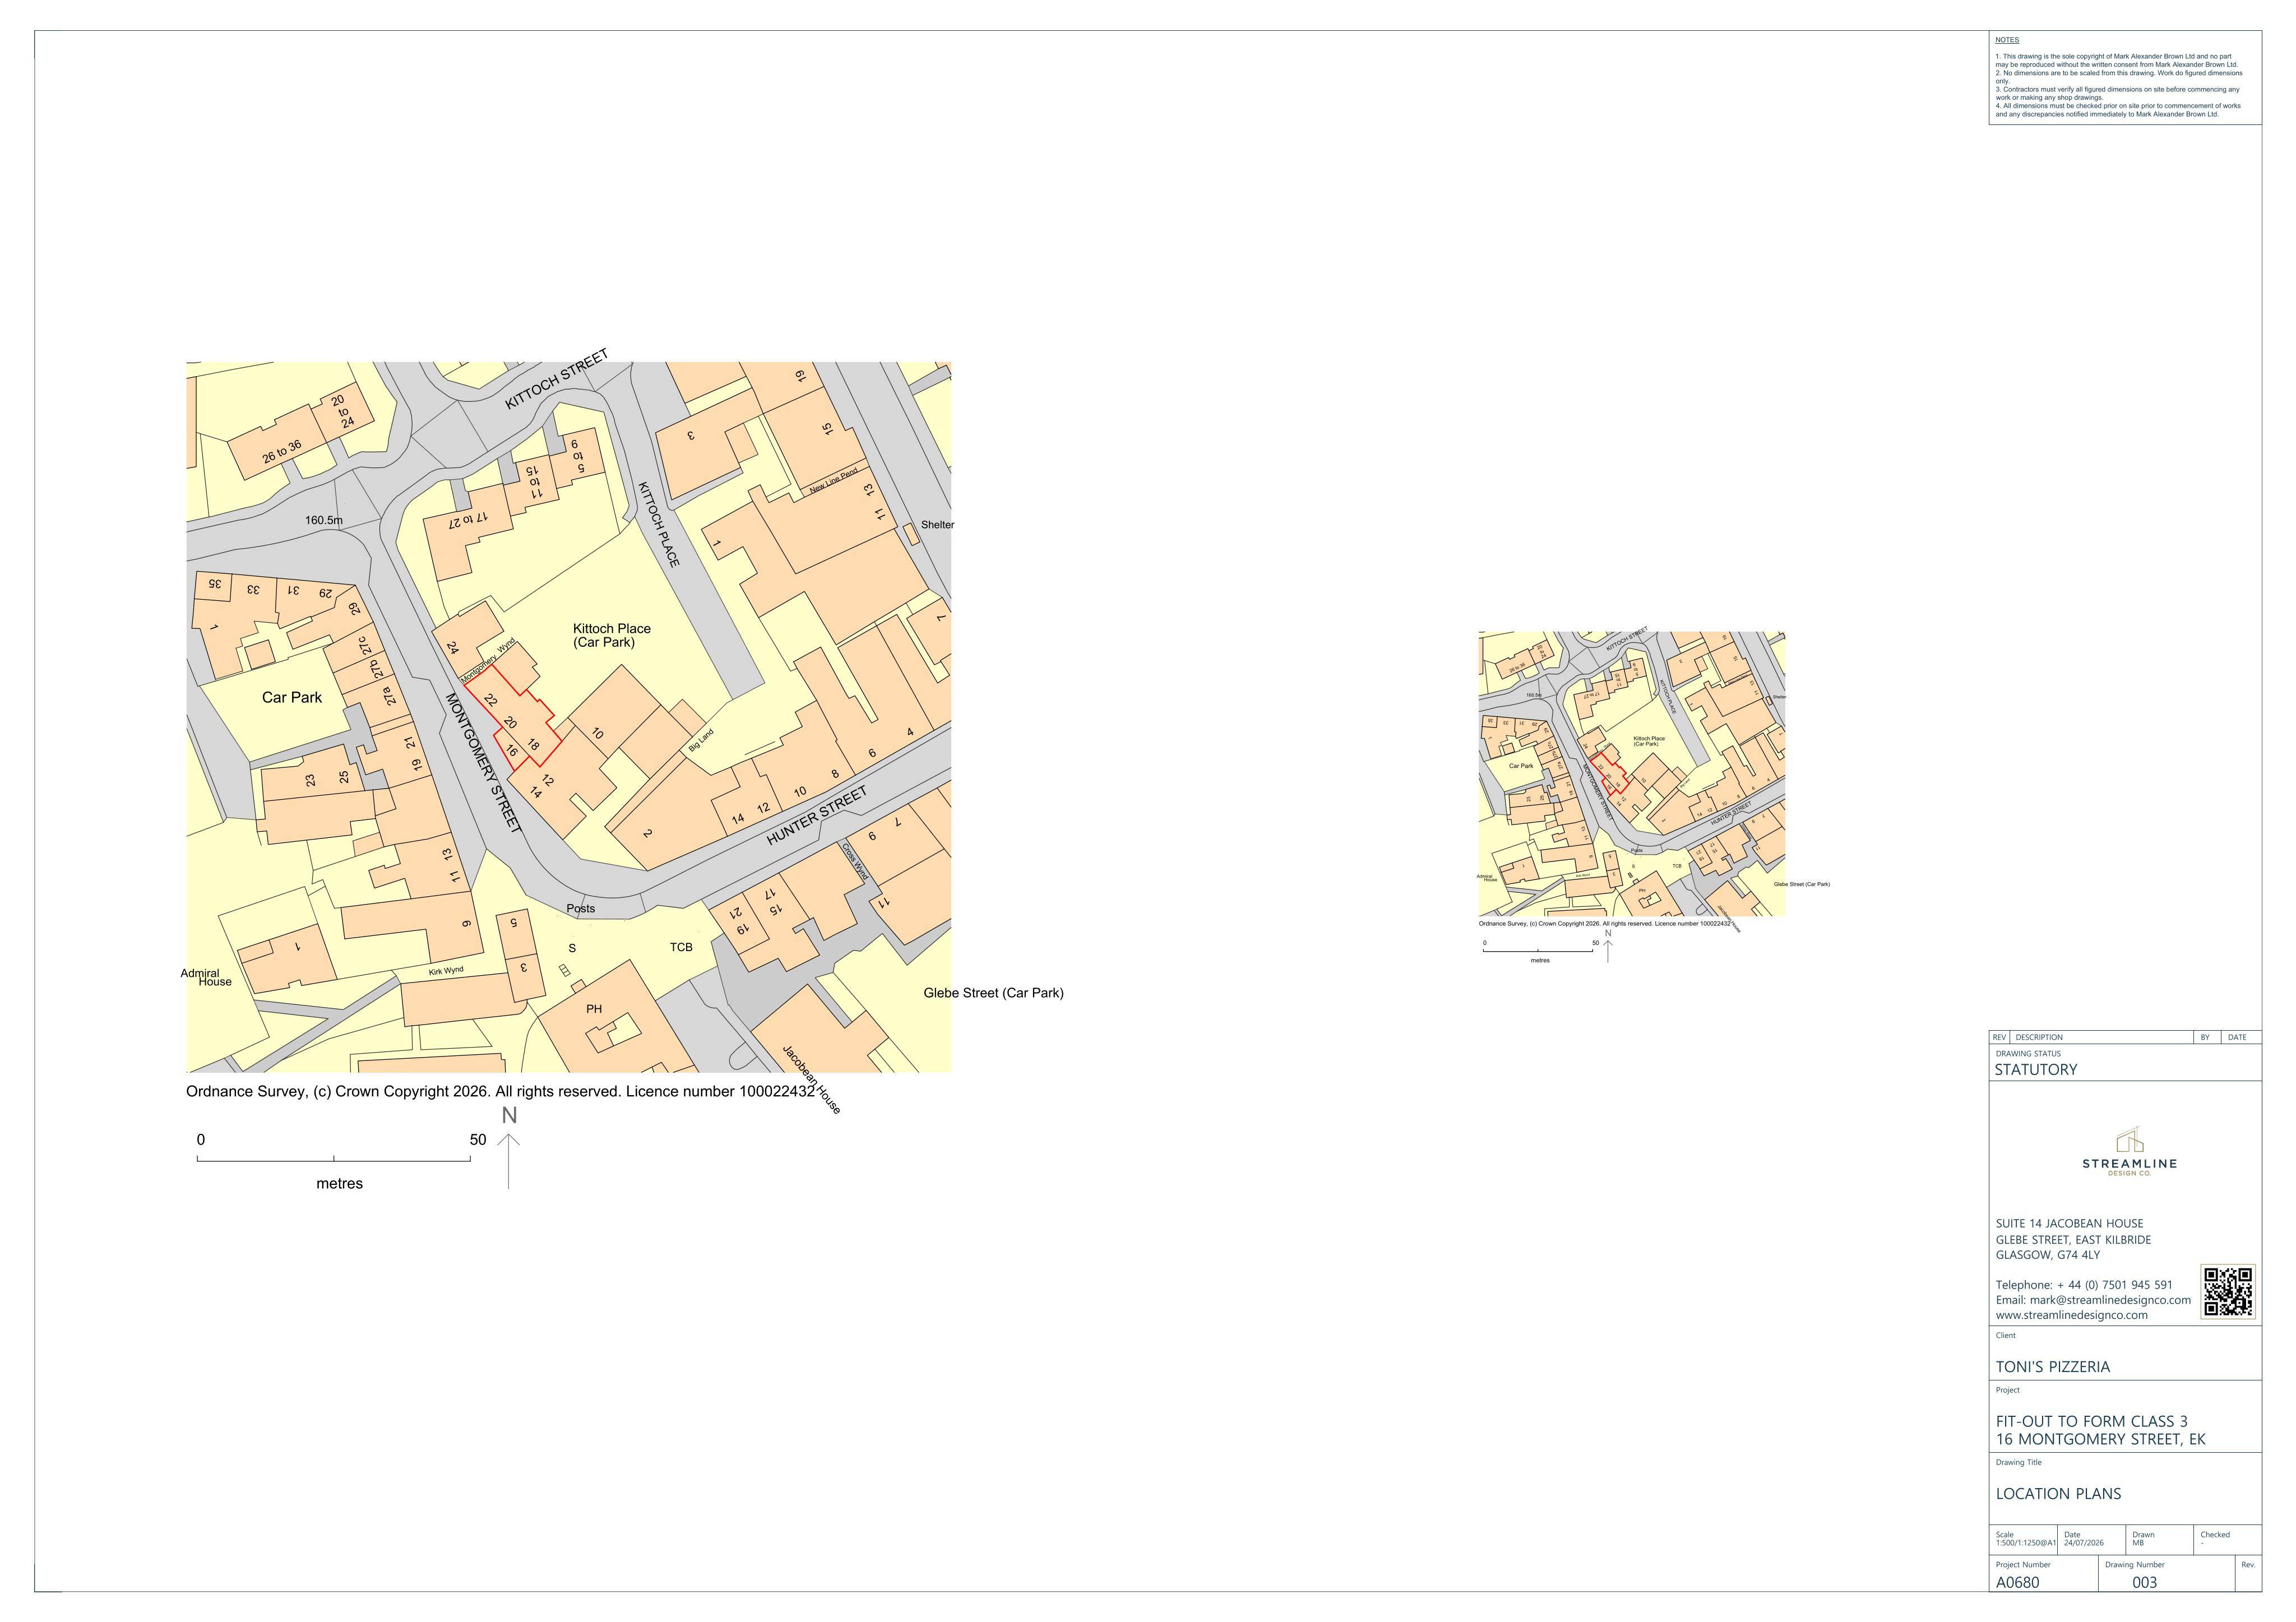The width and height of the screenshot is (2296, 1622).
Task: Select the Drawn value MB
Action: coord(2138,1543)
